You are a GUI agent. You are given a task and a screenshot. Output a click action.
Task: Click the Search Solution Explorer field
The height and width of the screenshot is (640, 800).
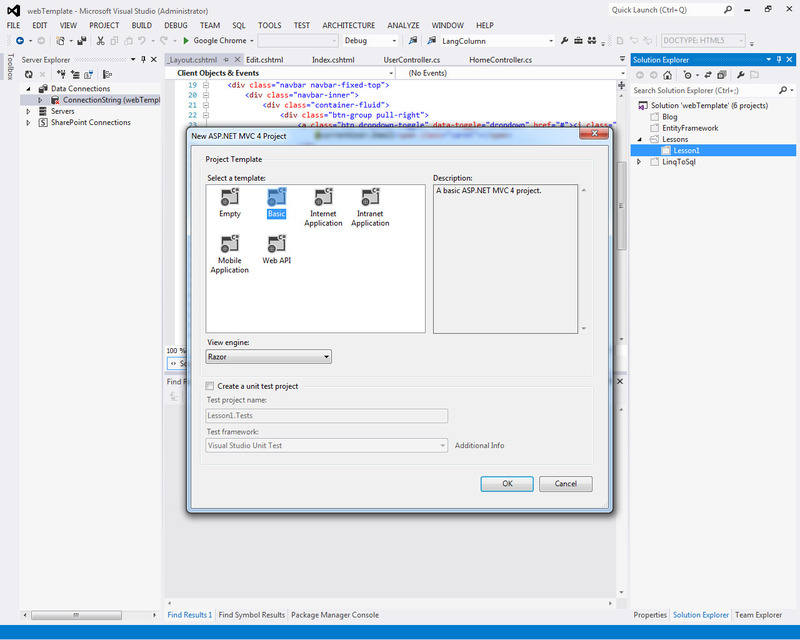(x=704, y=90)
